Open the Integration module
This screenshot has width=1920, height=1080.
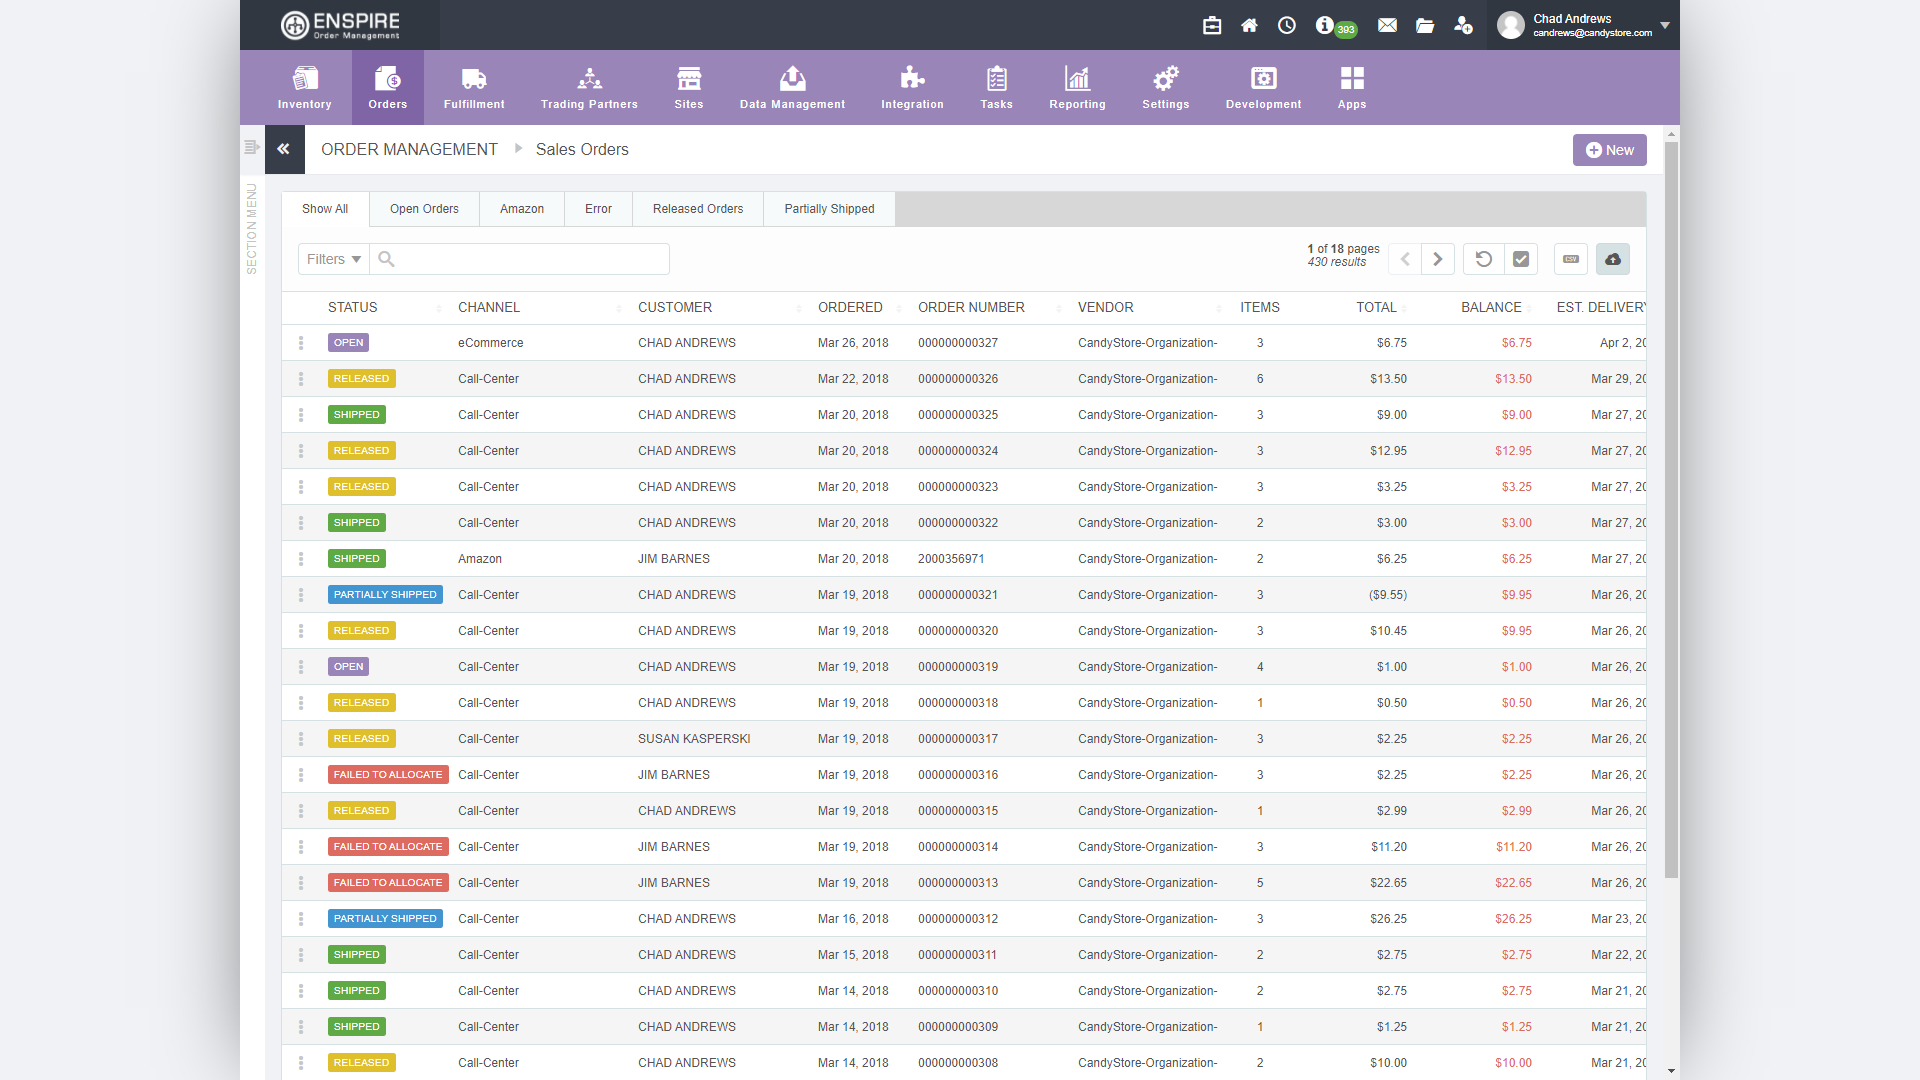pos(912,87)
